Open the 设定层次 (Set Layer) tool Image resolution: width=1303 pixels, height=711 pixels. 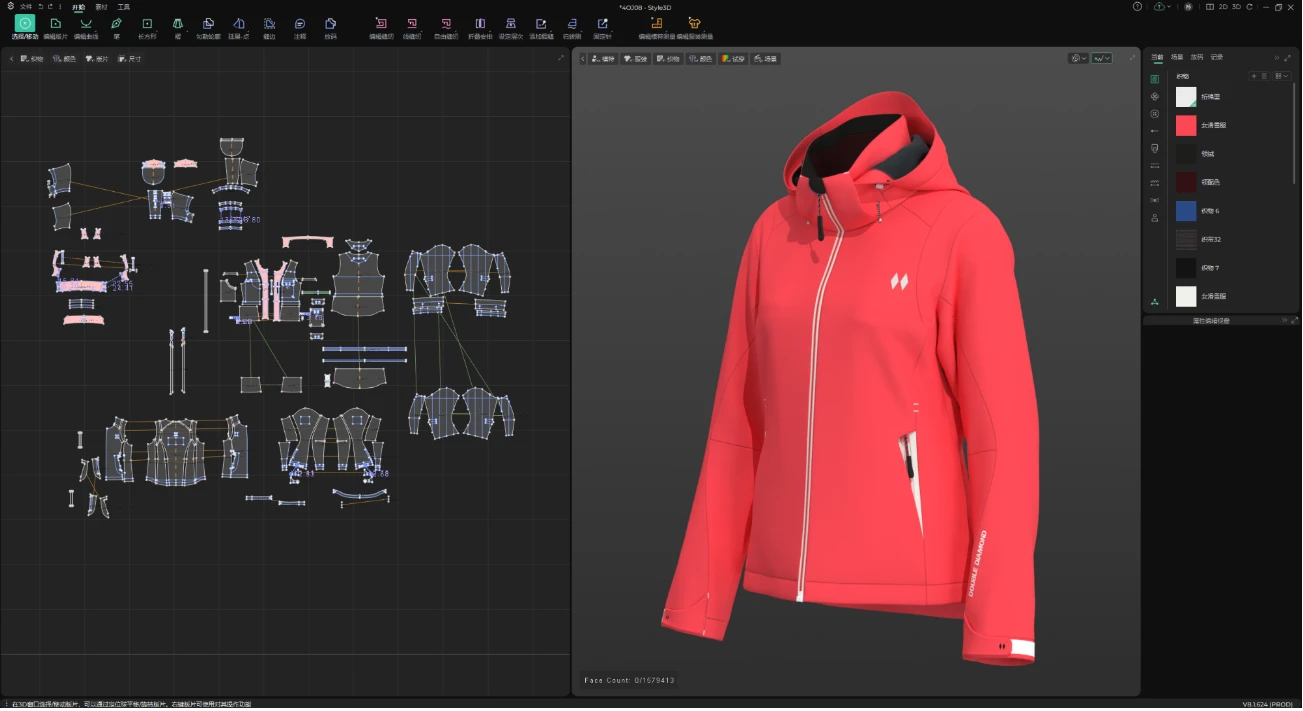[x=512, y=23]
